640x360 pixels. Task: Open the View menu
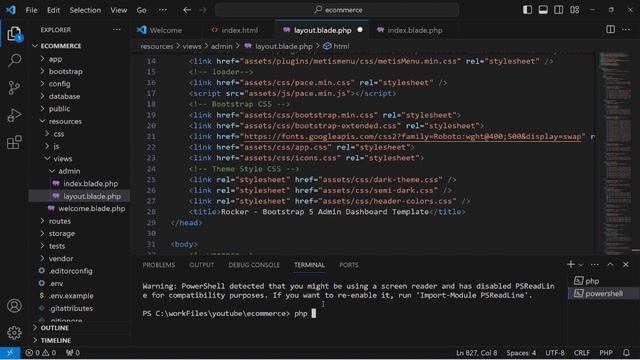pos(118,10)
